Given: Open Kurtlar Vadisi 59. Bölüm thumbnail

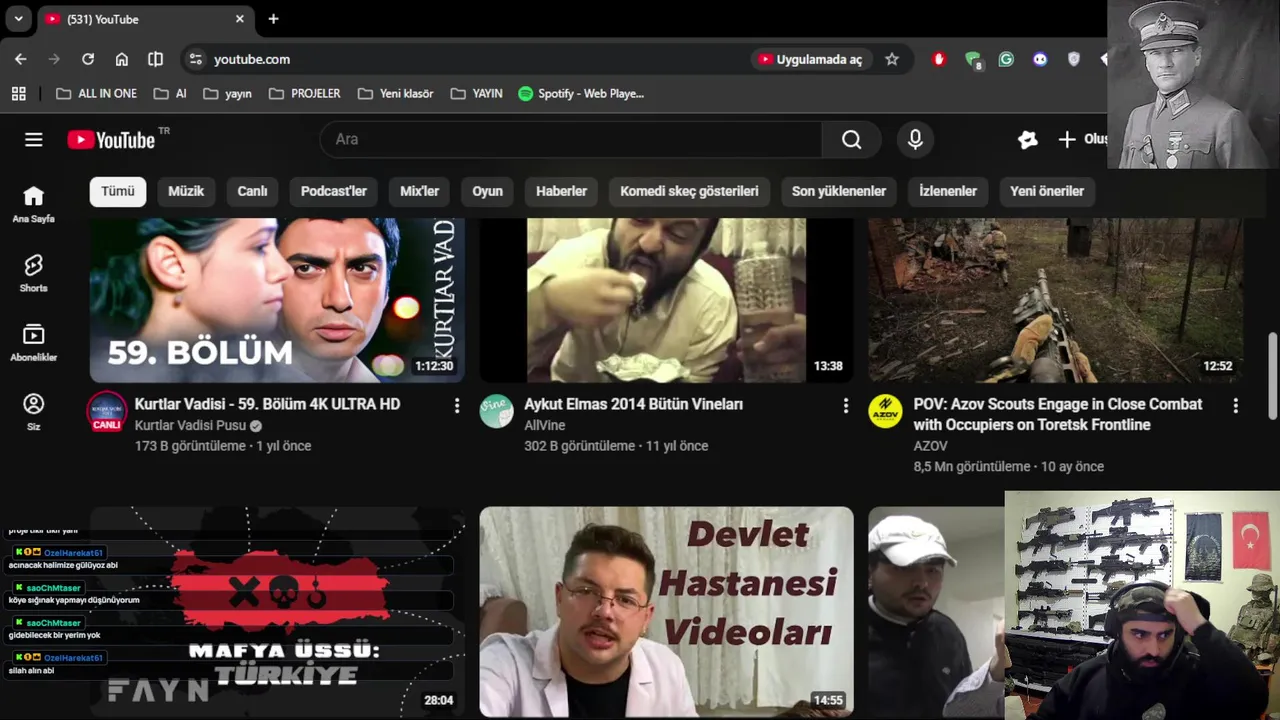Looking at the screenshot, I should point(277,300).
